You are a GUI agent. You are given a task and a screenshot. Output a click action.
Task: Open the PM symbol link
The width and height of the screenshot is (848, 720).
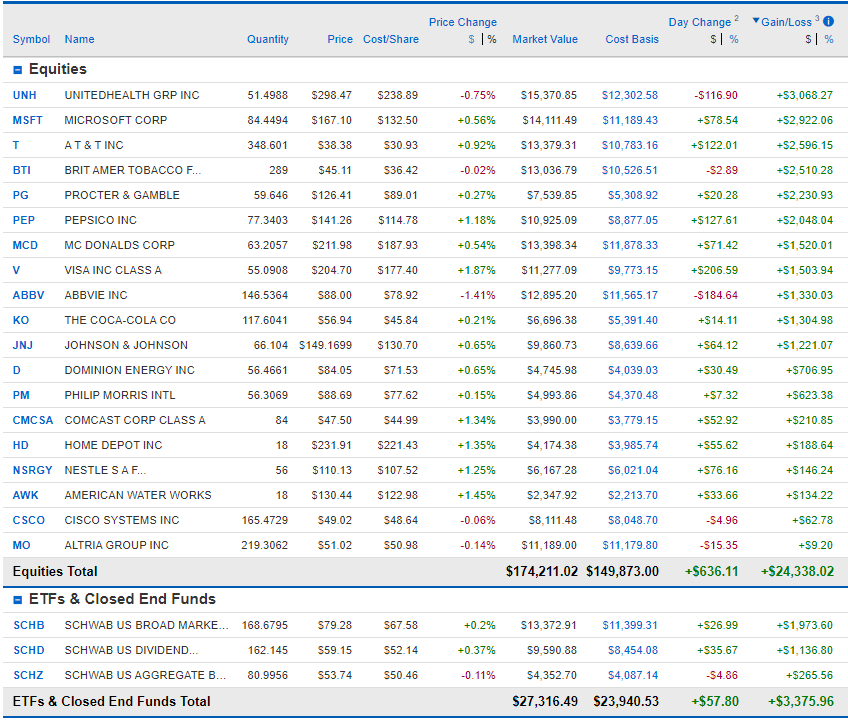21,395
